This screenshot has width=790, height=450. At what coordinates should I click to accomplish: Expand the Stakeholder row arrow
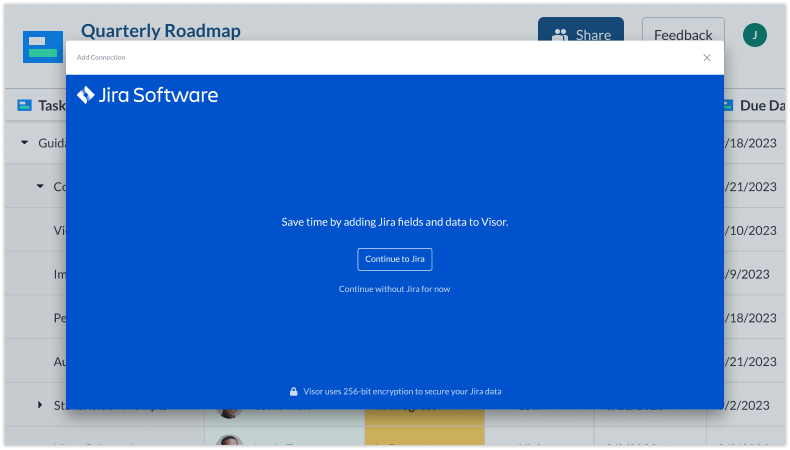click(x=40, y=405)
